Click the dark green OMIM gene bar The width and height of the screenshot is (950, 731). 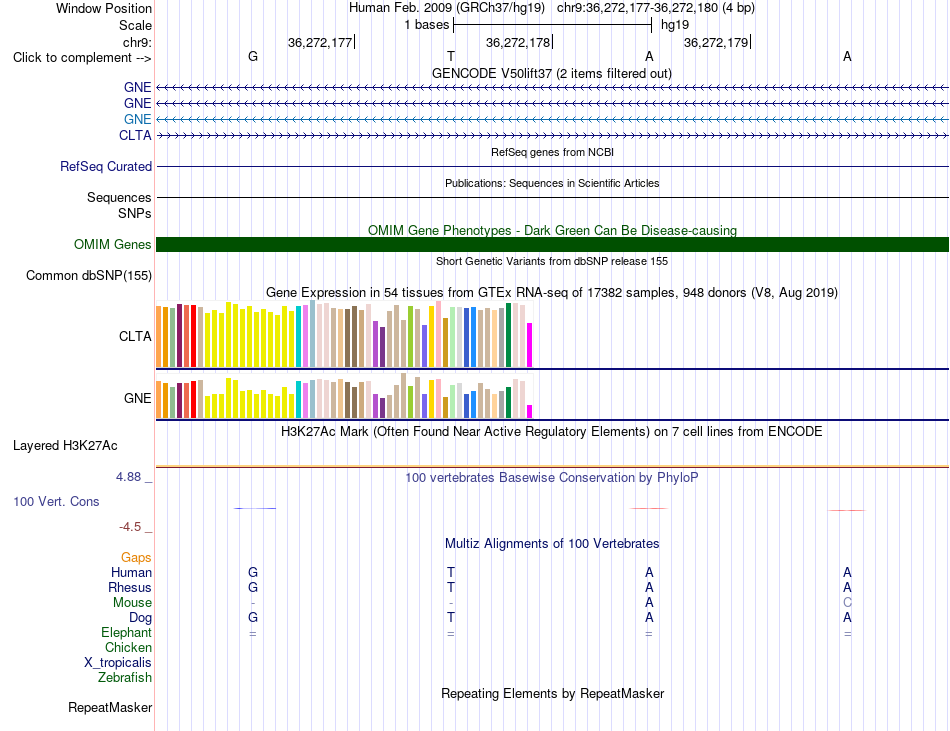(x=552, y=244)
